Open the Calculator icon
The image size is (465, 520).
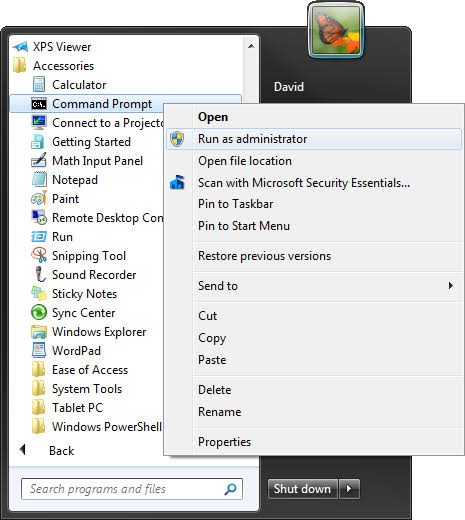(x=39, y=84)
